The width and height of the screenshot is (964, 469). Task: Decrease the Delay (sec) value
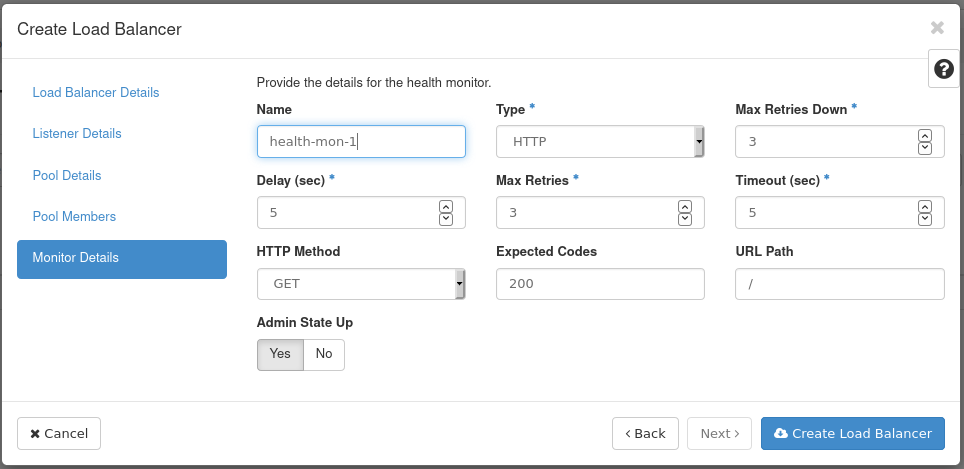446,219
